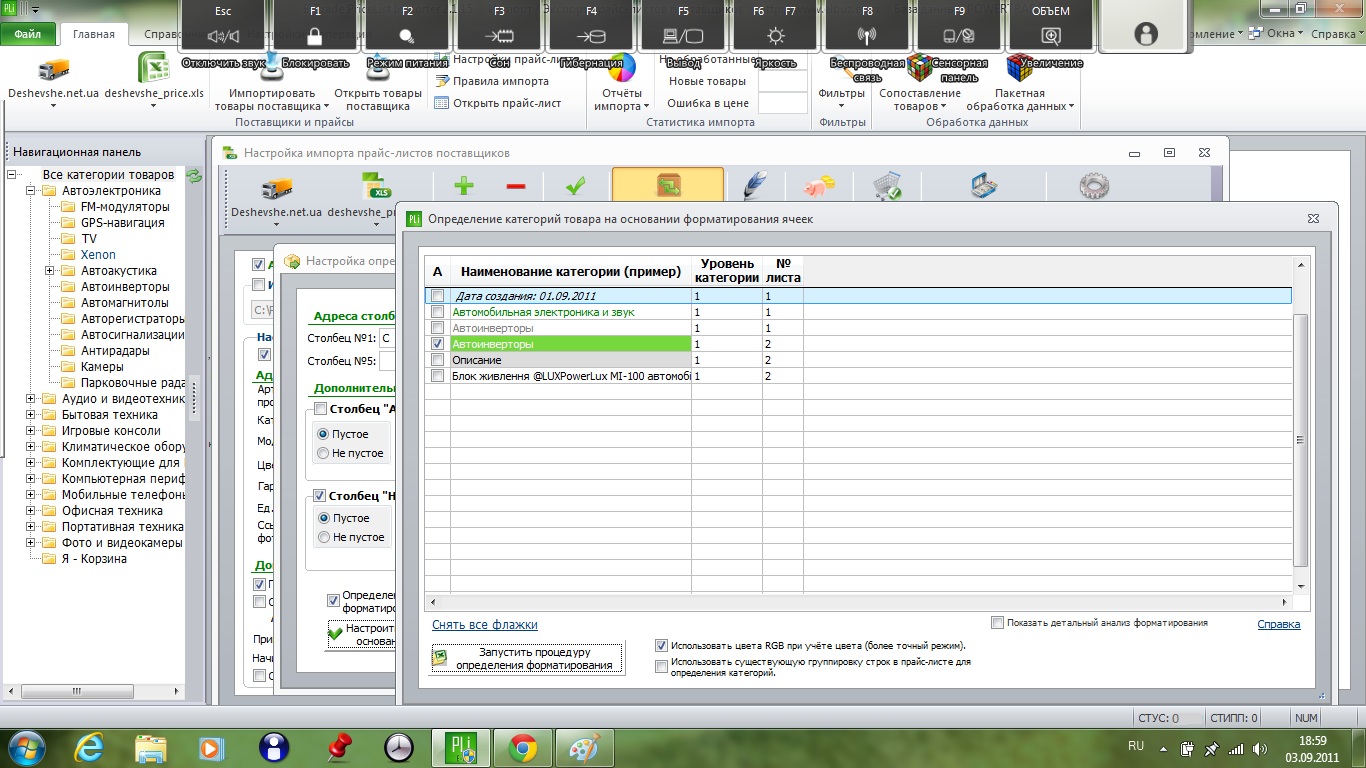Click the calculator icon in import settings toolbar
Image resolution: width=1366 pixels, height=768 pixels.
(x=985, y=187)
